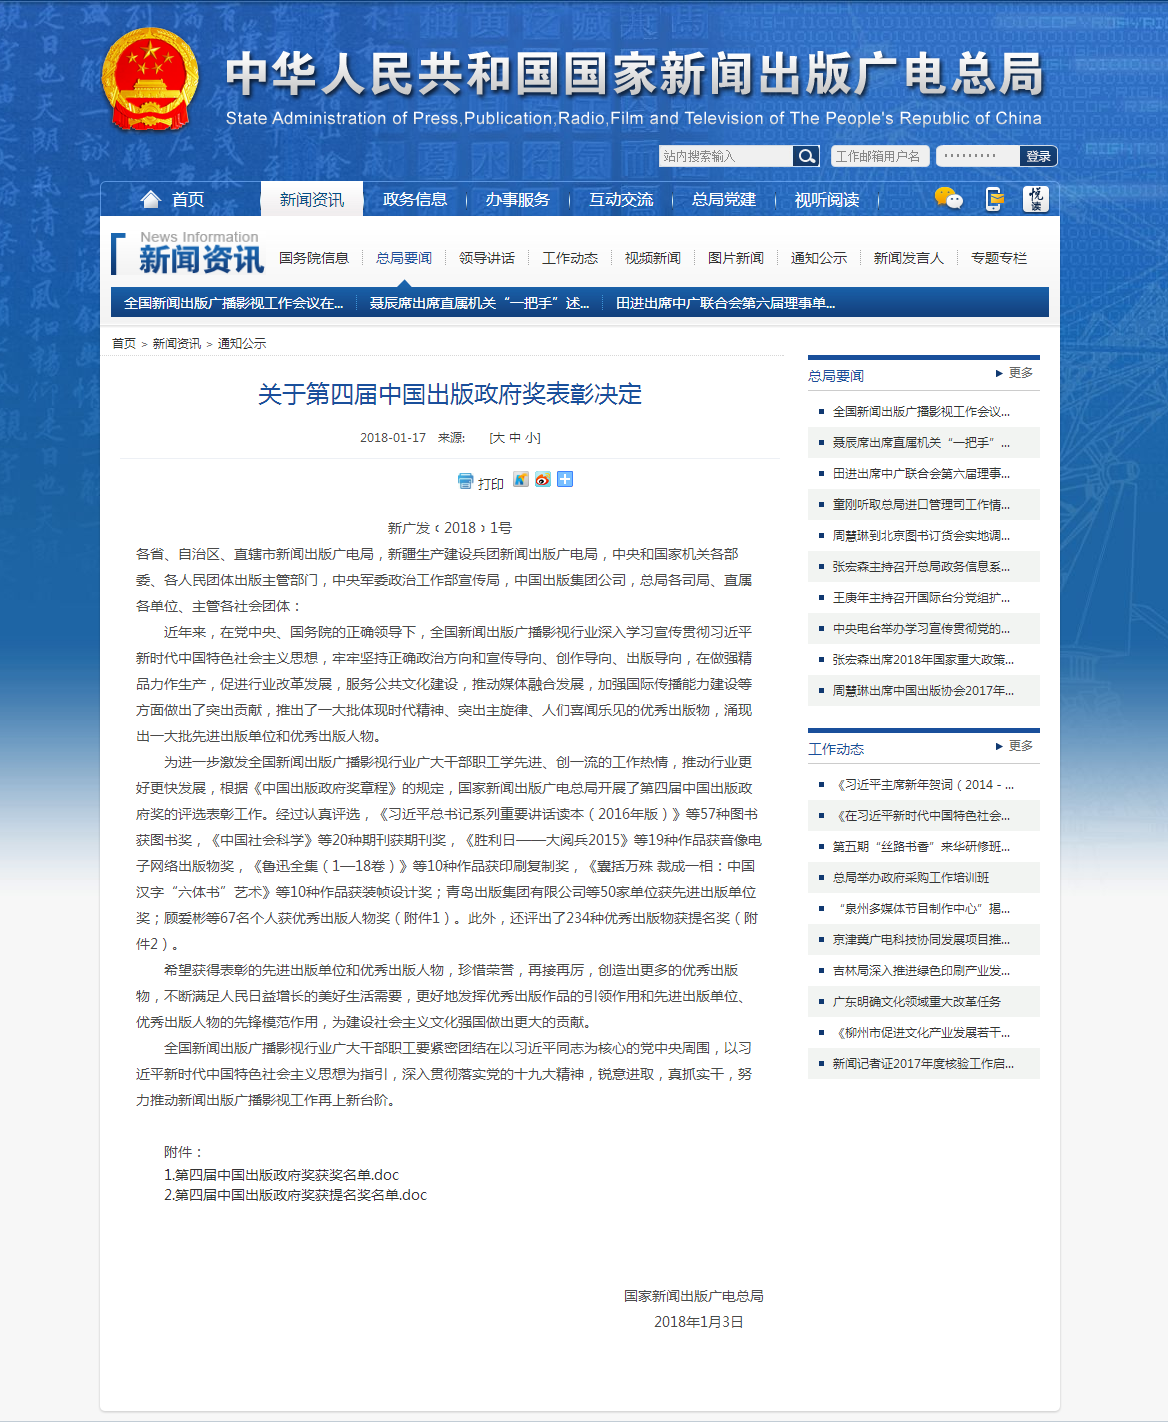Select 专题专栏 in the sub-navigation
1168x1422 pixels.
coord(999,258)
